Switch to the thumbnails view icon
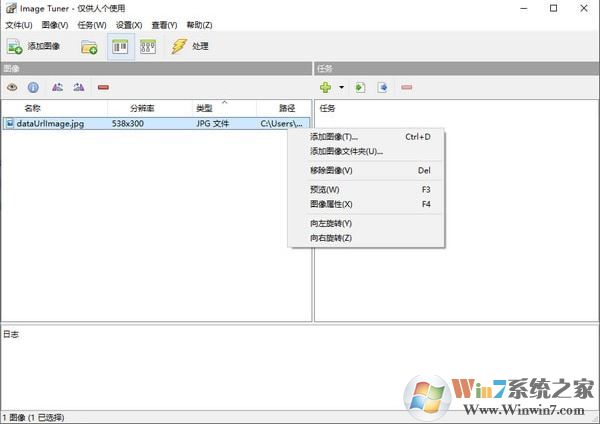 (x=147, y=47)
